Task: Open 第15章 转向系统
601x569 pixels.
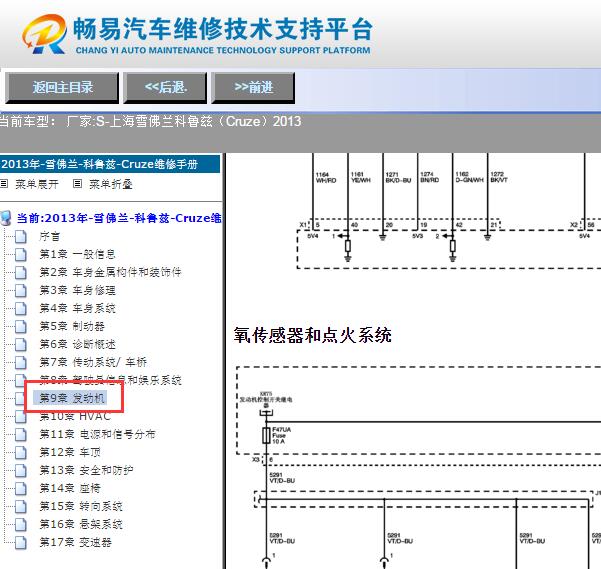Action: [81, 506]
